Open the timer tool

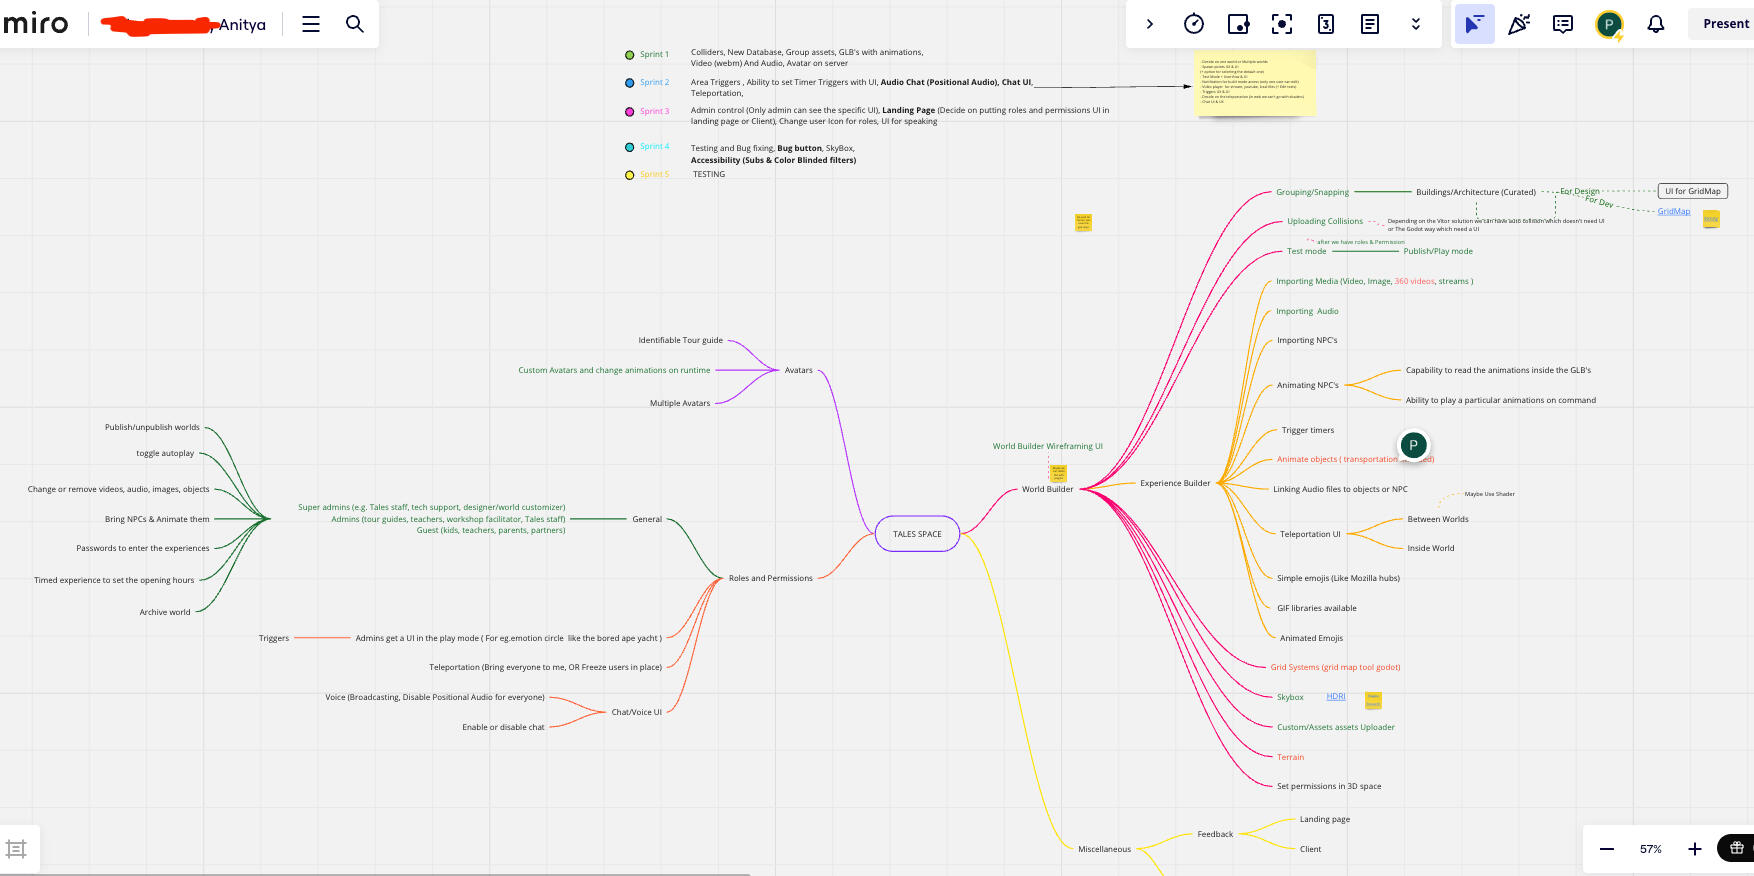pos(1194,24)
